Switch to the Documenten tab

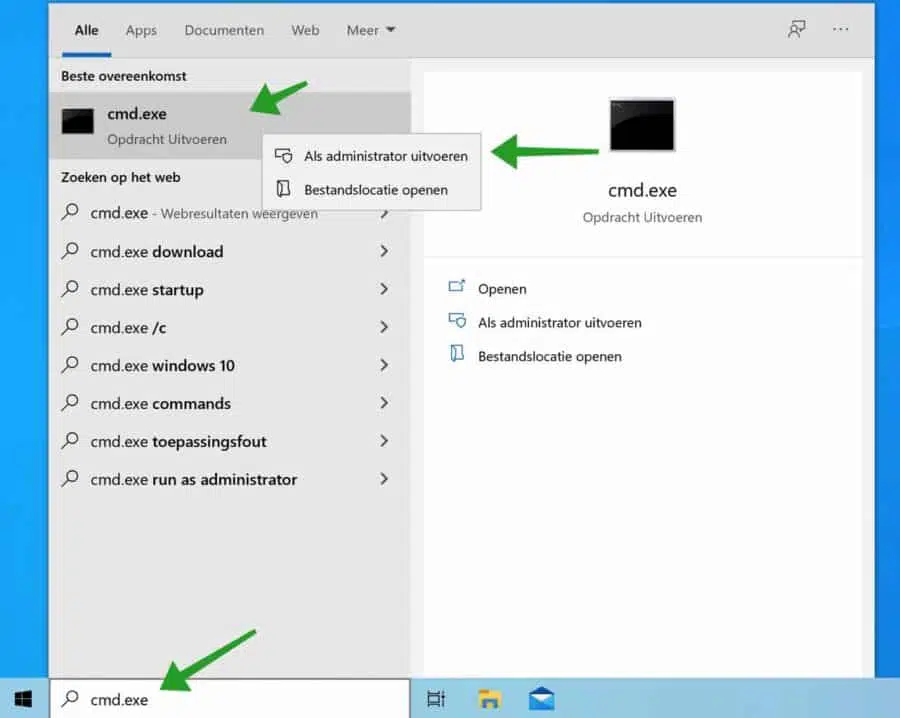pyautogui.click(x=224, y=30)
